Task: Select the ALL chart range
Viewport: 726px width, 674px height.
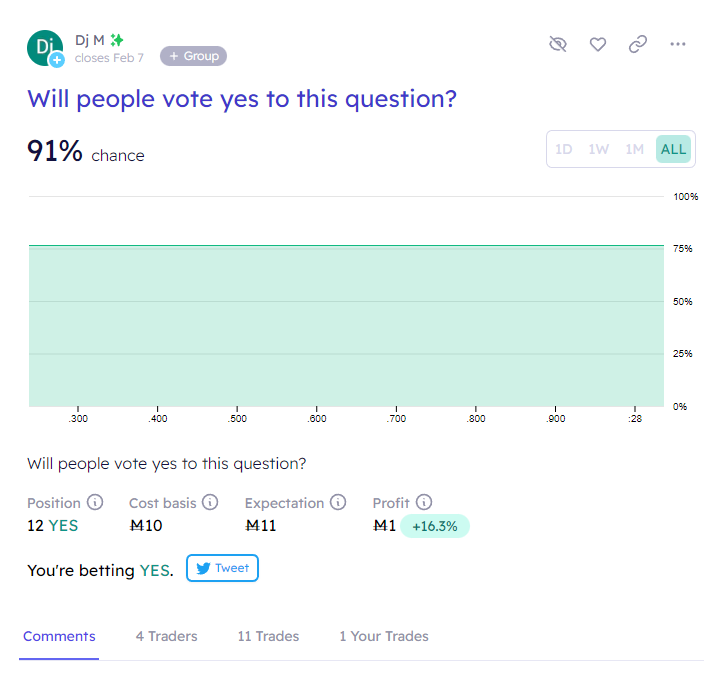Action: click(x=673, y=149)
